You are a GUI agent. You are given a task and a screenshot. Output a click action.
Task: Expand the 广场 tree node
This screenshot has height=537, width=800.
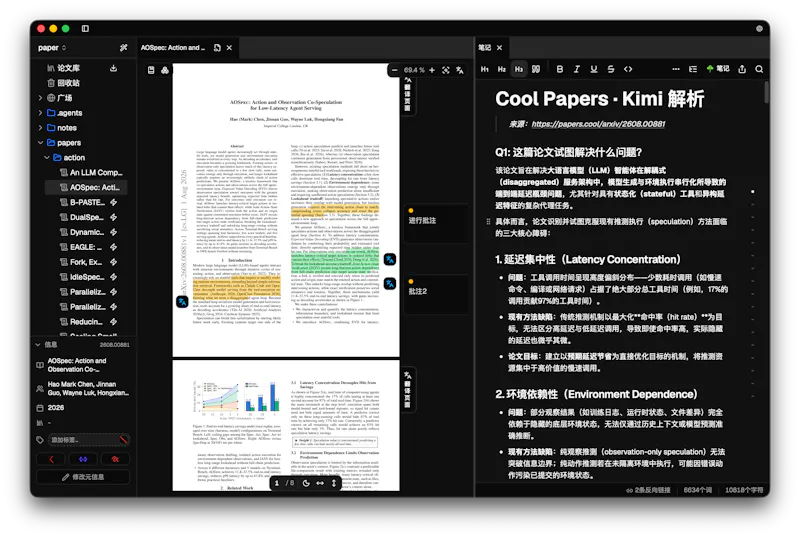pos(40,97)
